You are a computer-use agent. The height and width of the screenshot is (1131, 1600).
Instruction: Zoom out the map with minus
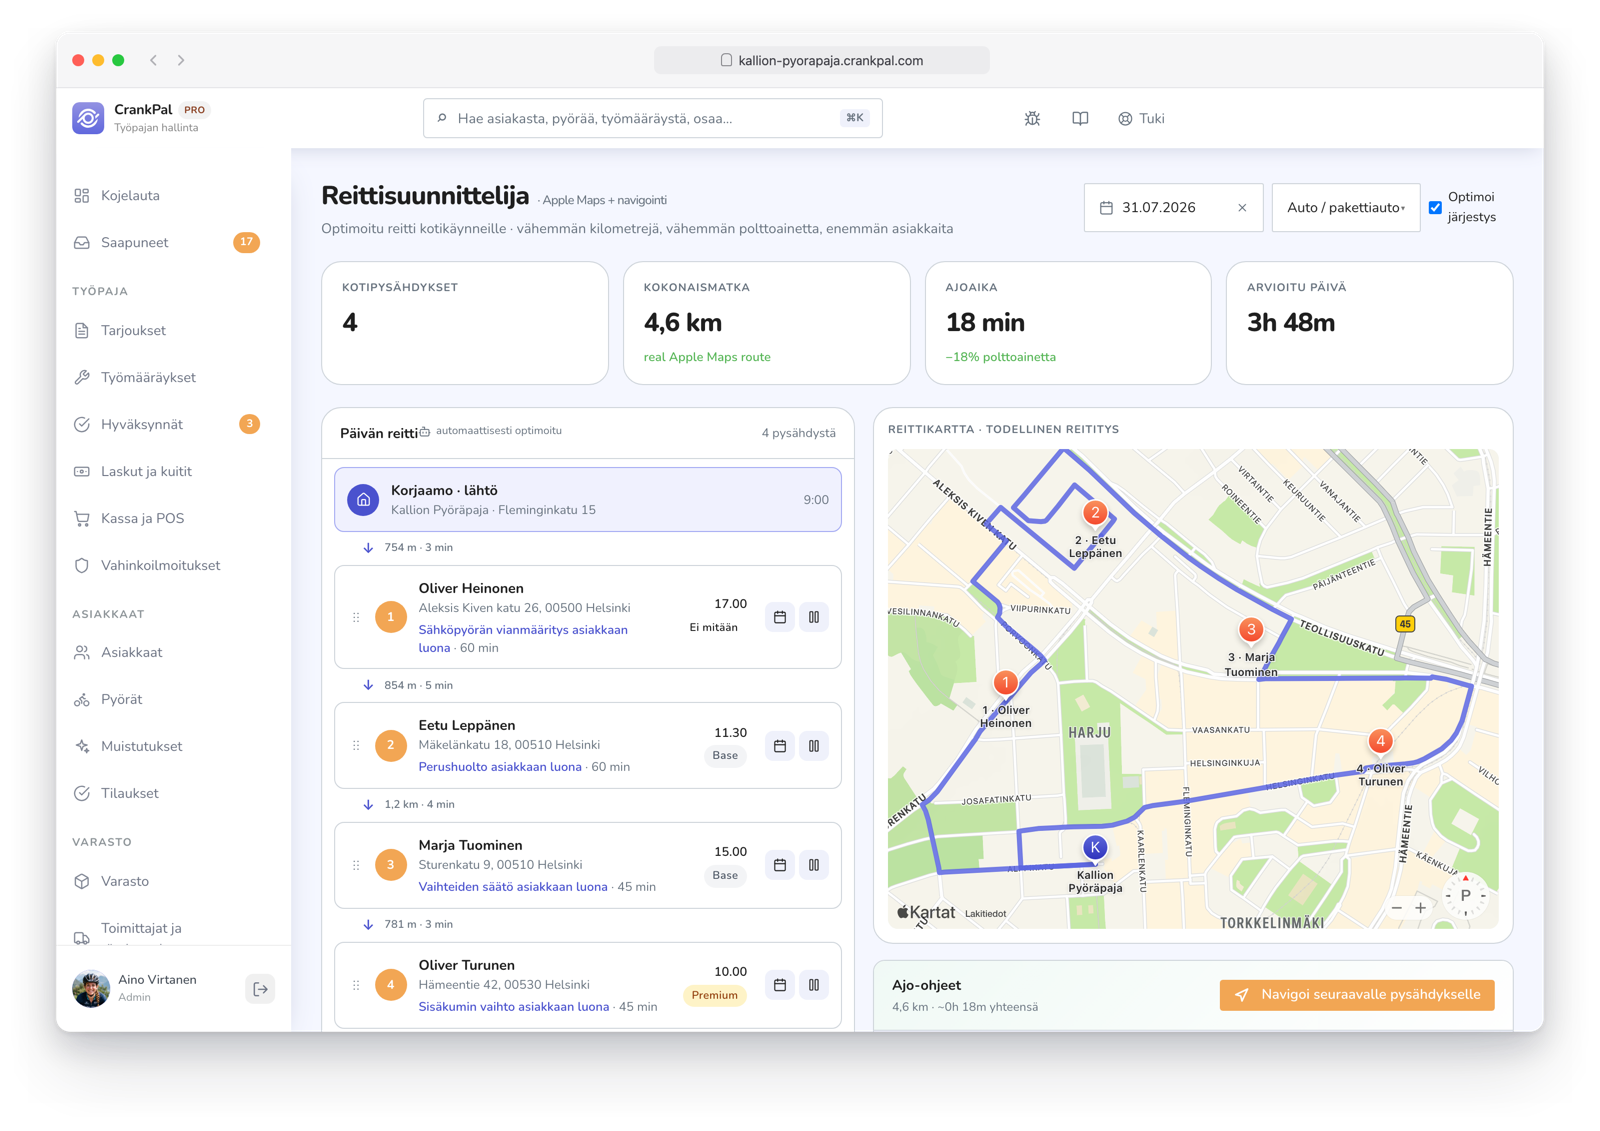pyautogui.click(x=1397, y=908)
